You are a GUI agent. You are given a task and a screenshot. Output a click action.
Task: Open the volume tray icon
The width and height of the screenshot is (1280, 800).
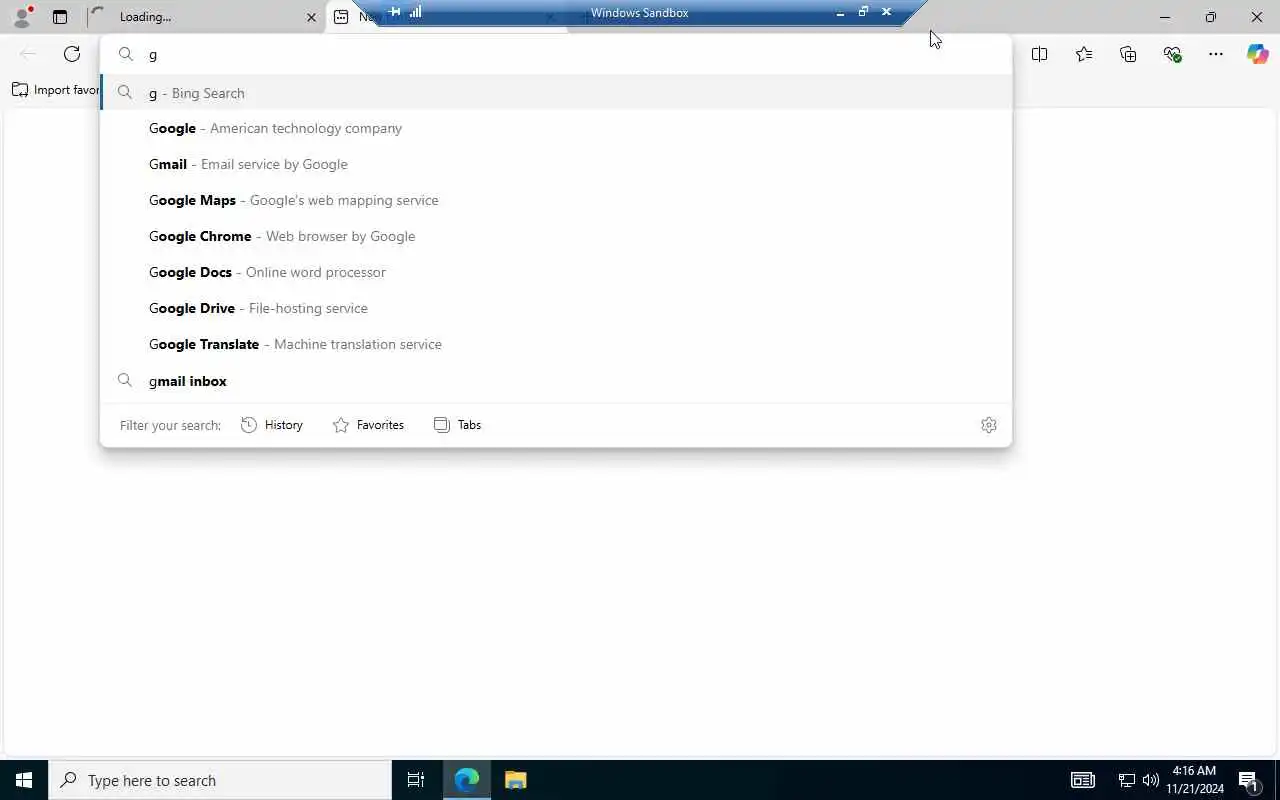[x=1150, y=780]
